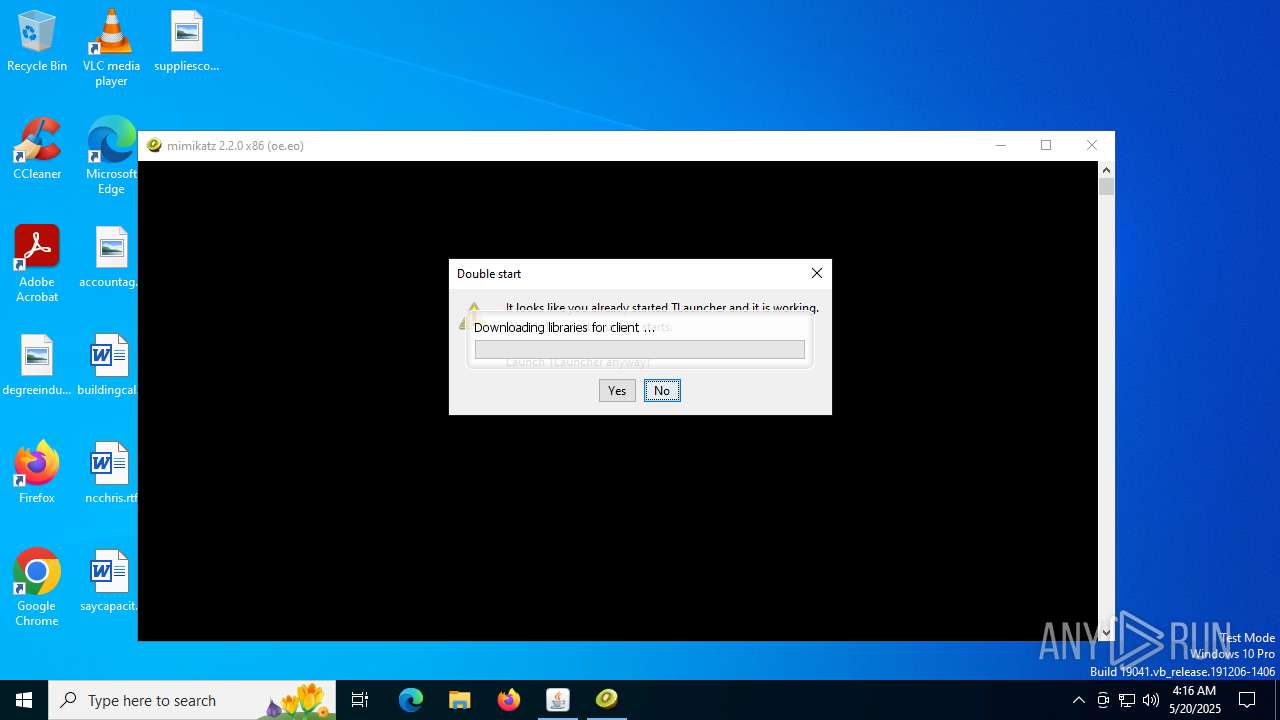The width and height of the screenshot is (1280, 720).
Task: Launch CCleaner from the desktop
Action: tap(37, 150)
